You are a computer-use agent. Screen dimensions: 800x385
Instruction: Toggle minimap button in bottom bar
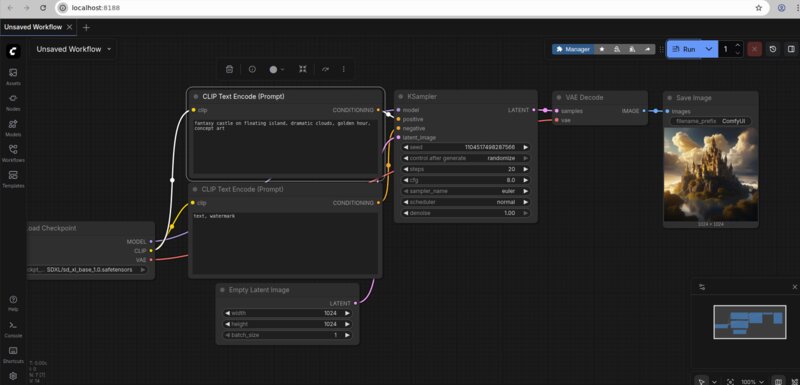click(778, 381)
